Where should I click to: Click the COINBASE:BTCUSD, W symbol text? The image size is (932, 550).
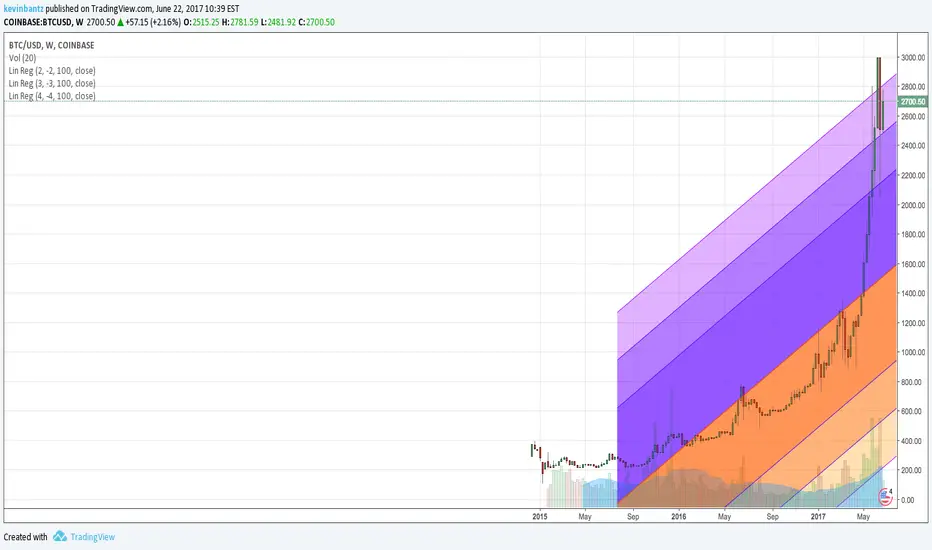pyautogui.click(x=43, y=22)
